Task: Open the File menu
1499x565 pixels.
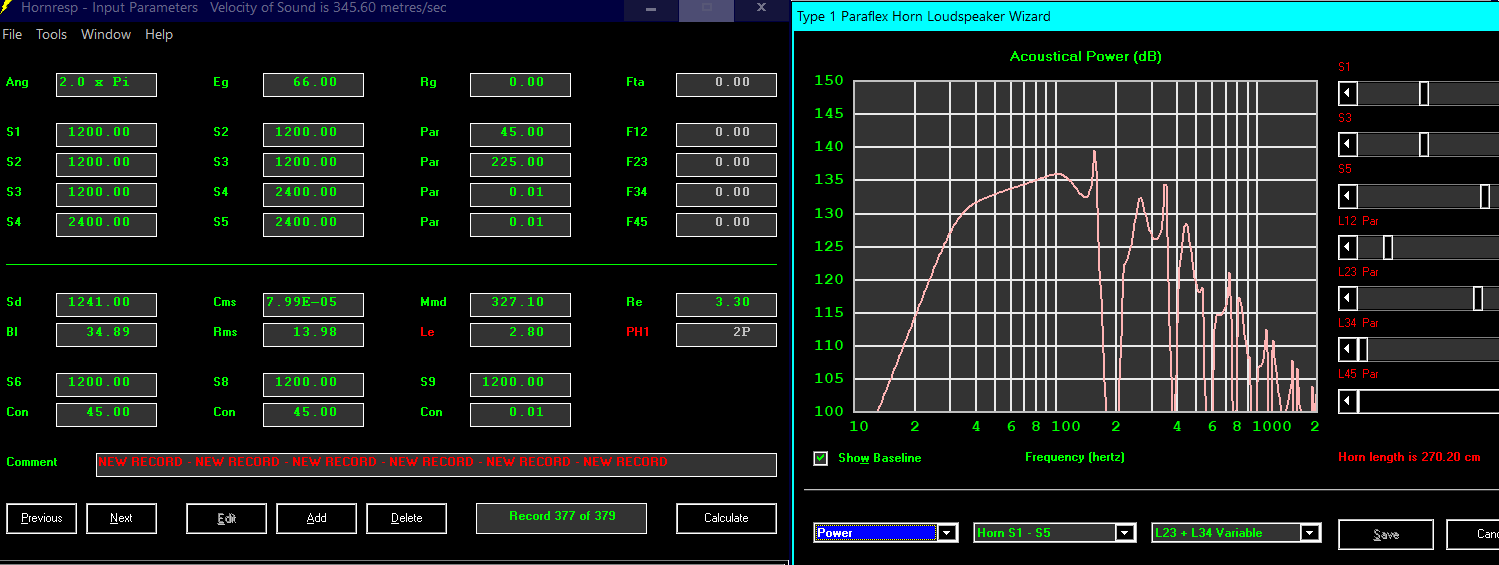Action: pyautogui.click(x=12, y=34)
